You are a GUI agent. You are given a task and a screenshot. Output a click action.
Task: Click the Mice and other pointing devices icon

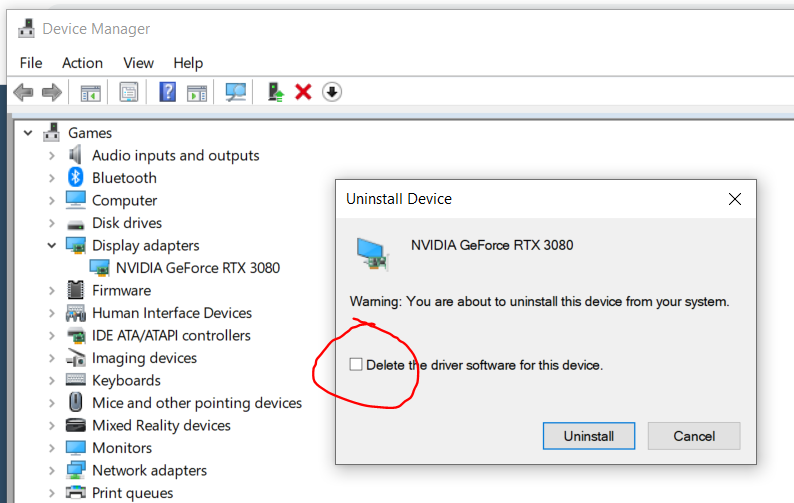[x=75, y=402]
